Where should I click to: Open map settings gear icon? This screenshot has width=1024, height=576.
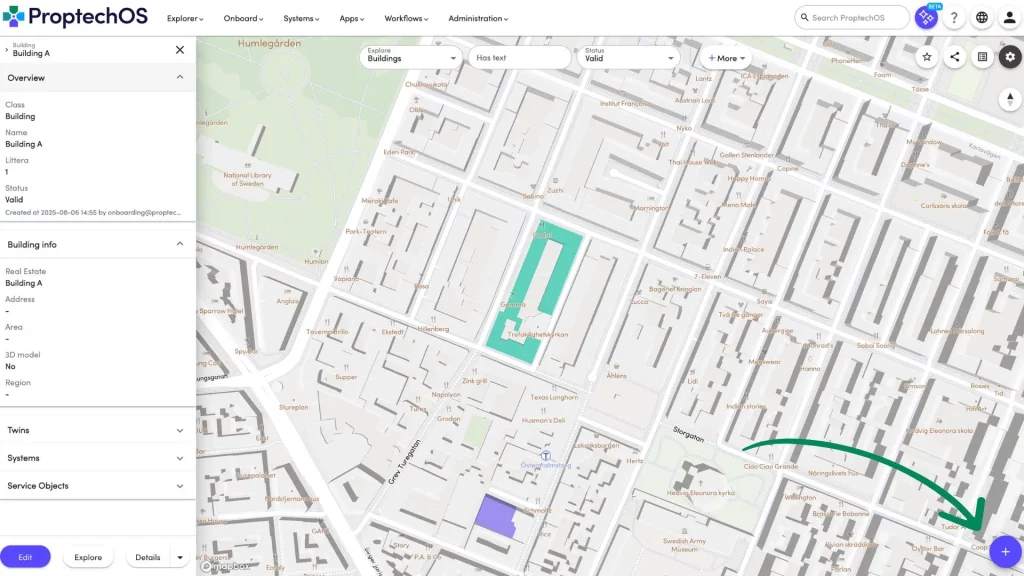coord(1010,57)
